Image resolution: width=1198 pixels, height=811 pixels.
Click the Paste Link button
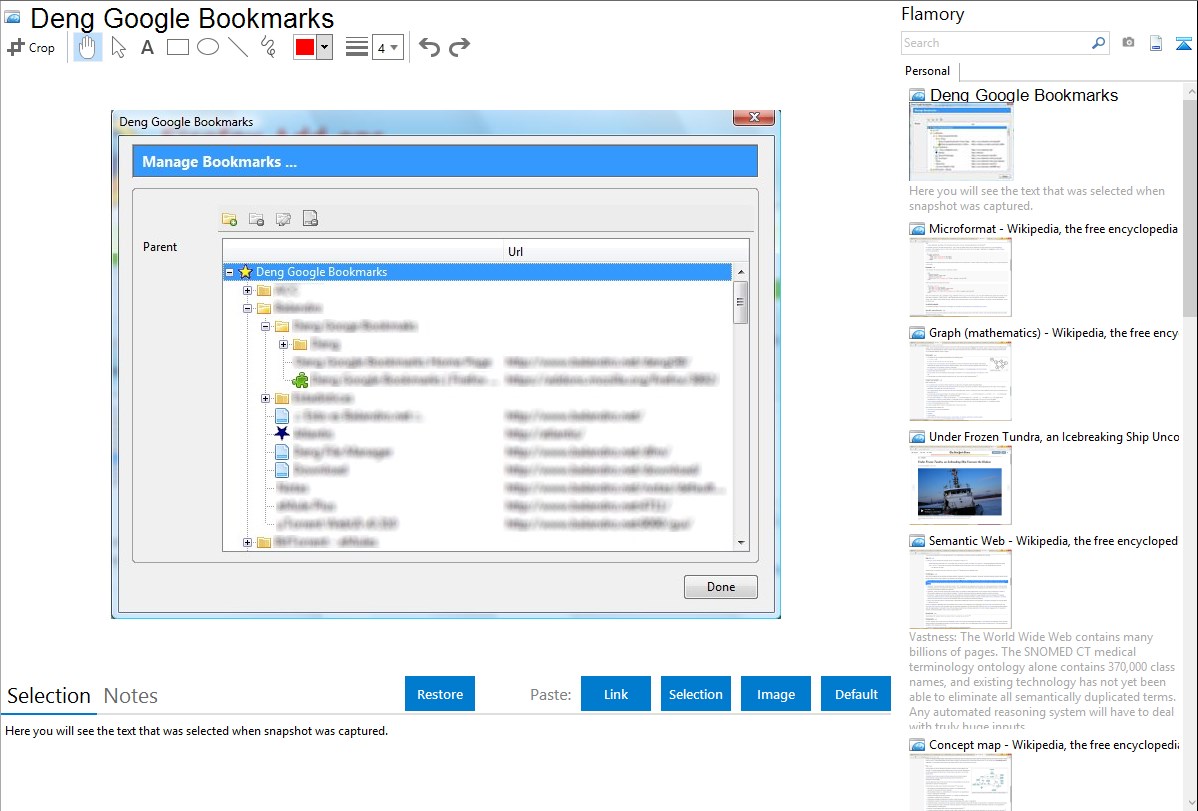point(616,694)
